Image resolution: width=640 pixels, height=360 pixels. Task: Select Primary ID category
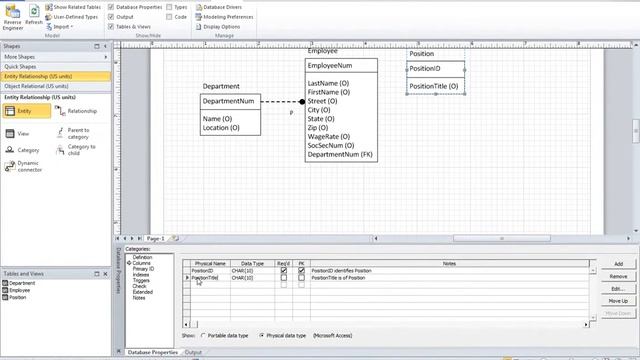coord(143,269)
